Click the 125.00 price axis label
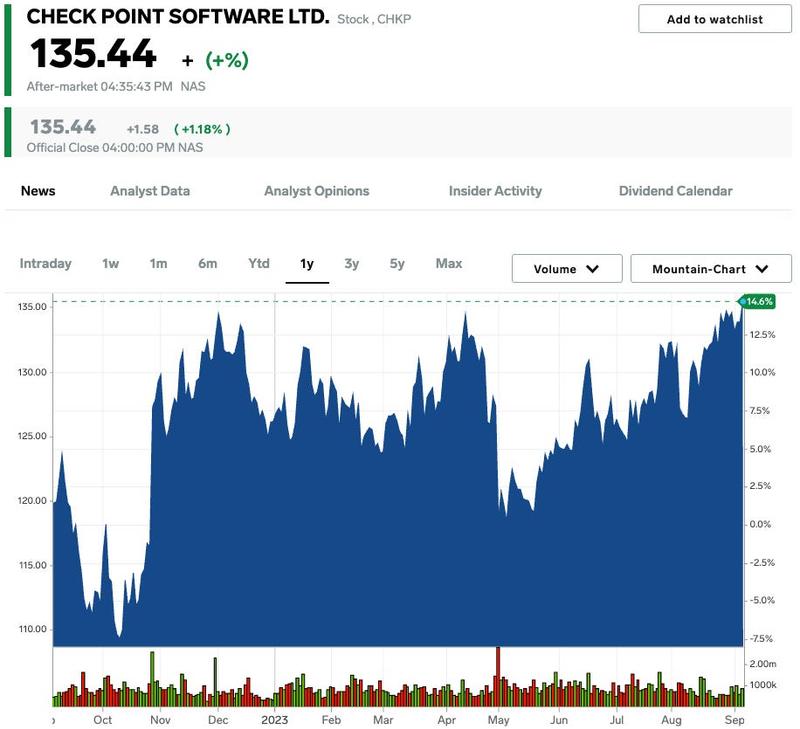The height and width of the screenshot is (729, 800). click(x=32, y=436)
